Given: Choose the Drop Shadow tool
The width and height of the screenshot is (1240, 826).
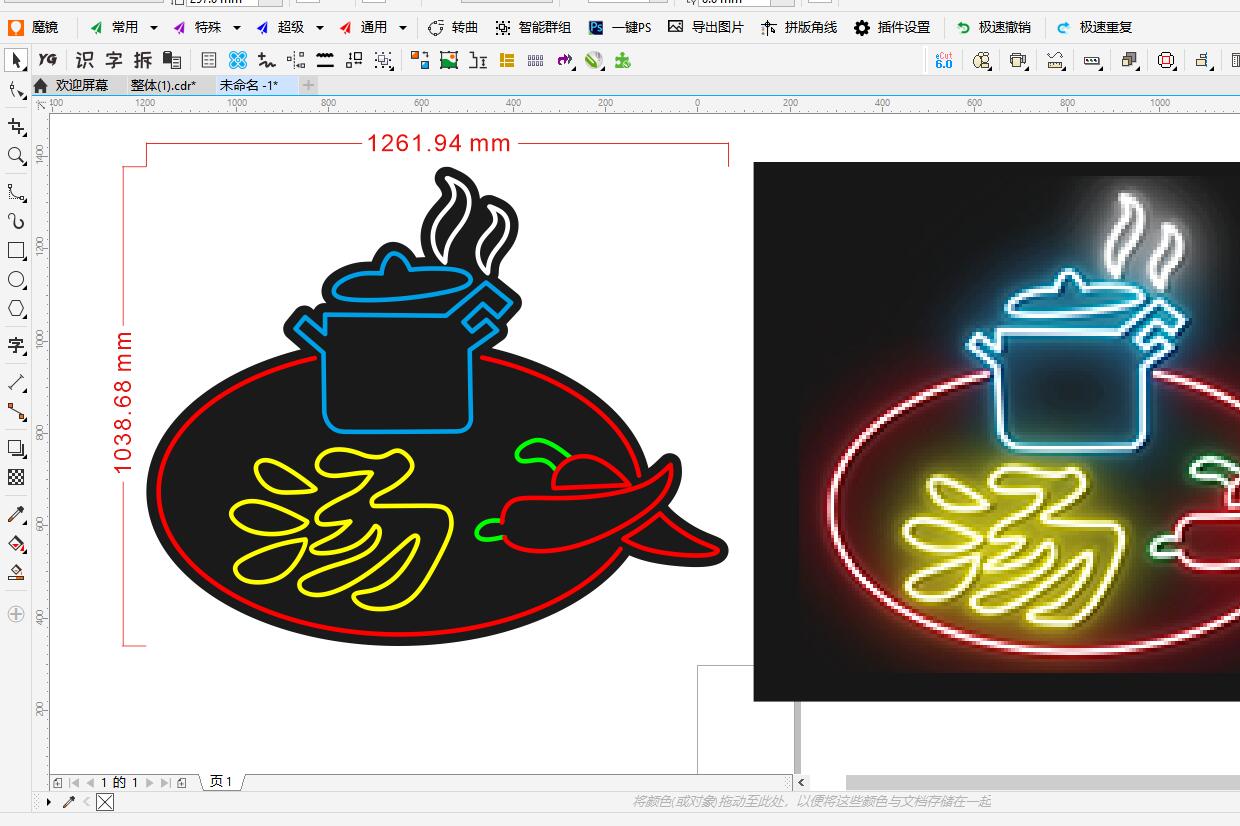Looking at the screenshot, I should pyautogui.click(x=16, y=448).
